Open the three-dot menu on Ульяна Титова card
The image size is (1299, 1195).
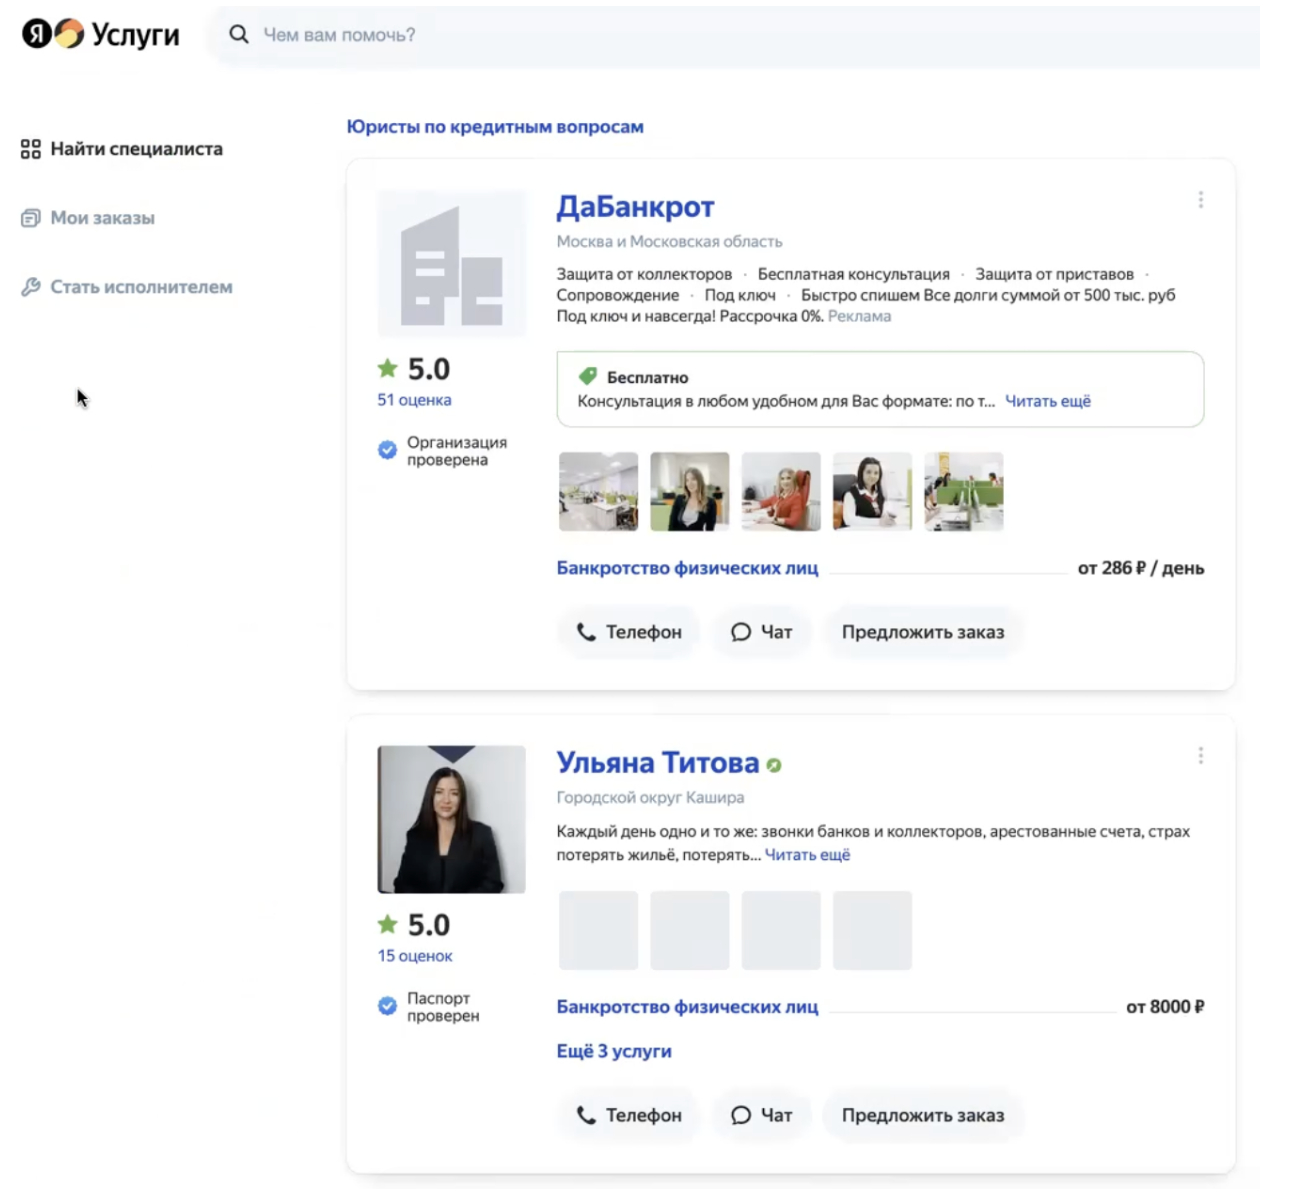[1200, 756]
